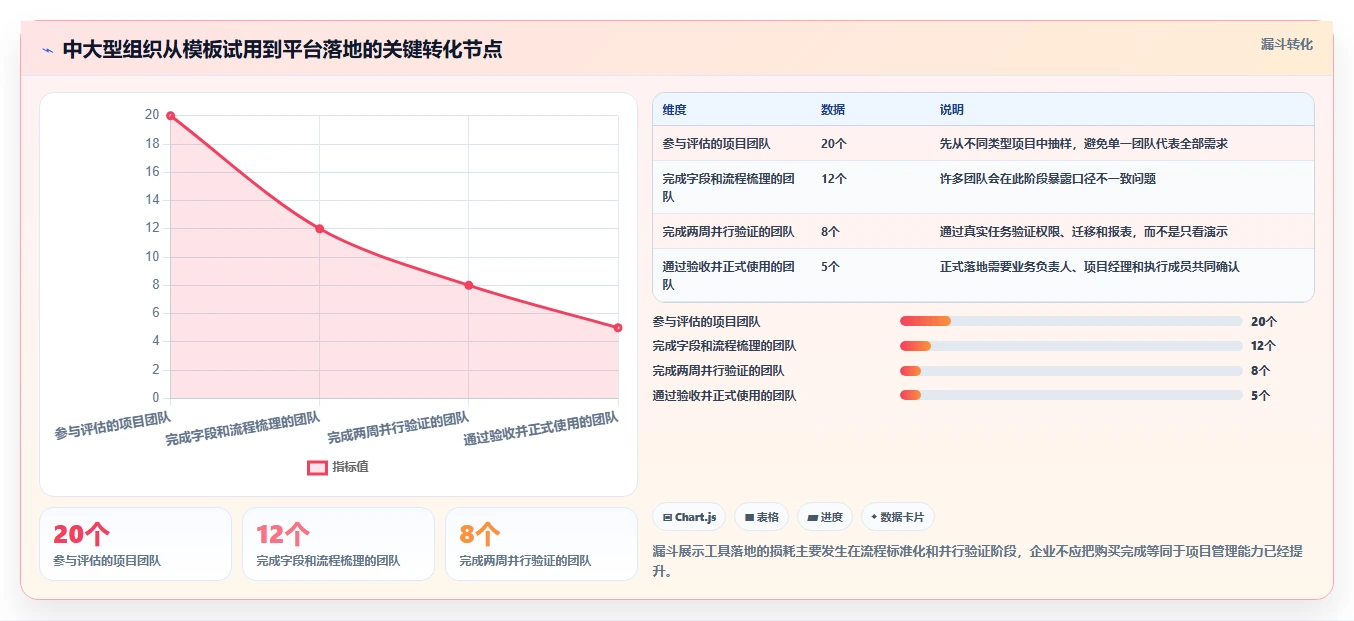Click the x-axis label 通过验收并正式使用的团队
Image resolution: width=1354 pixels, height=621 pixels.
[x=541, y=429]
